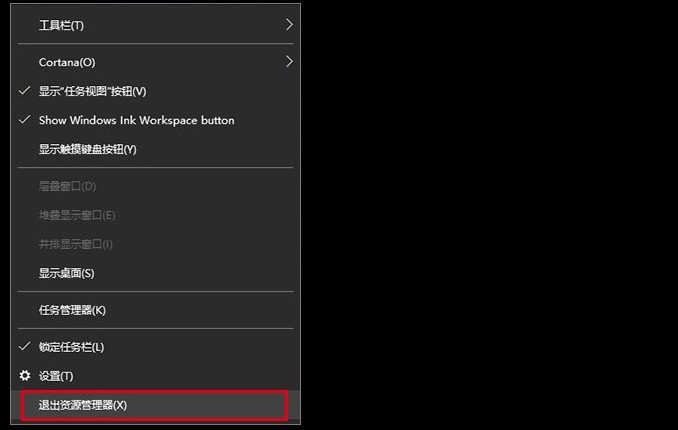Expand the 工具栏(T) submenu arrow

pyautogui.click(x=289, y=24)
